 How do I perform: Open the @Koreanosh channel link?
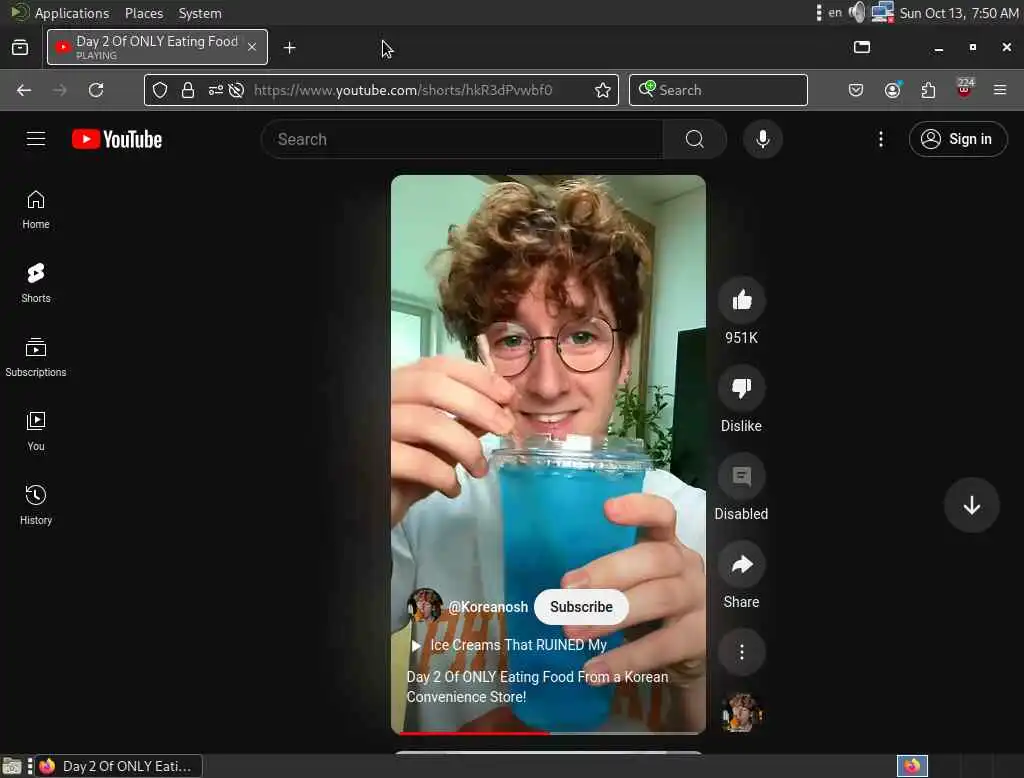coord(488,607)
